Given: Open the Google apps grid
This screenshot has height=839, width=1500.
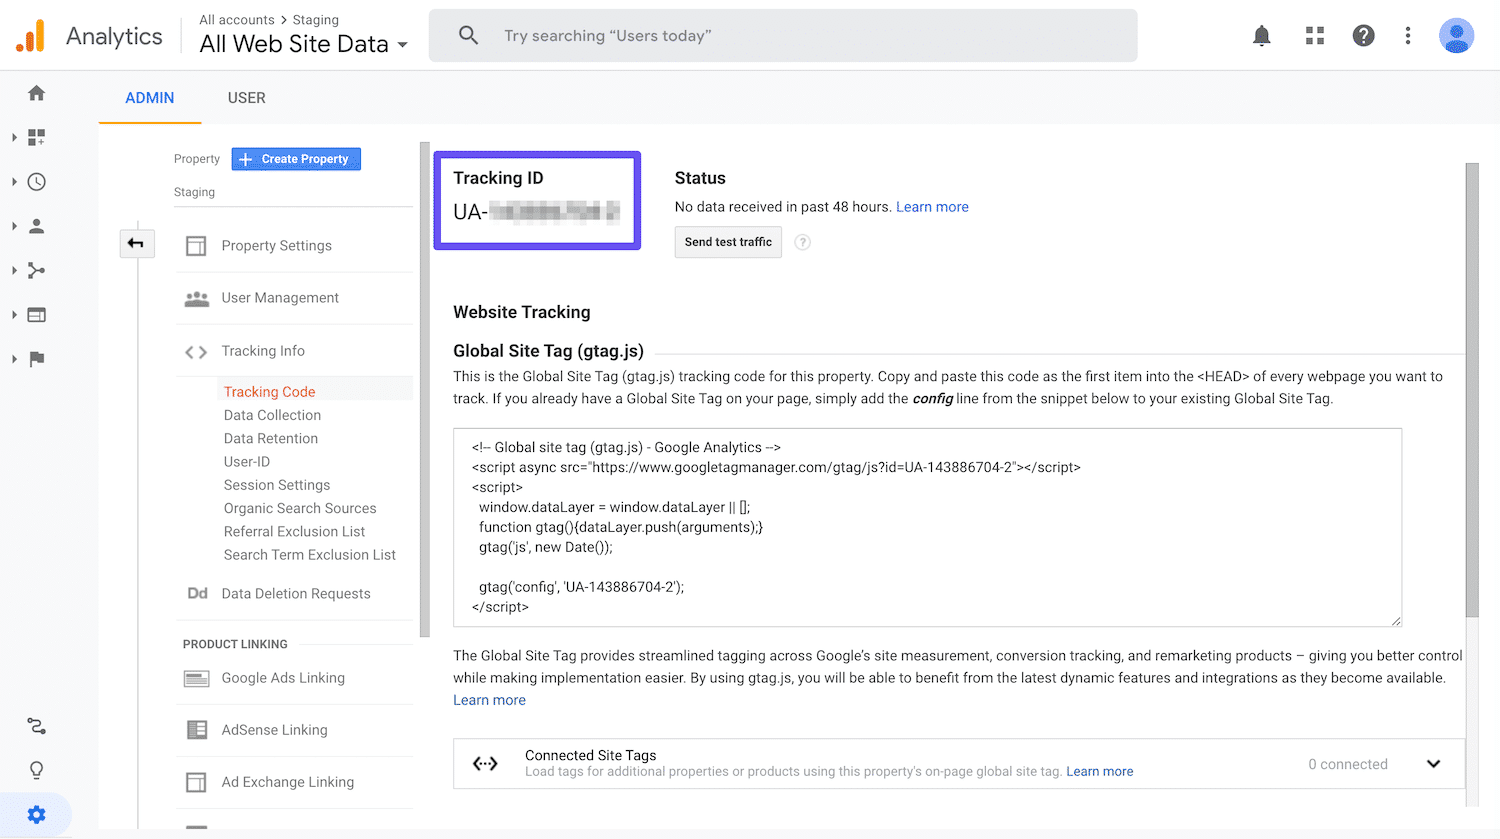Looking at the screenshot, I should tap(1314, 35).
